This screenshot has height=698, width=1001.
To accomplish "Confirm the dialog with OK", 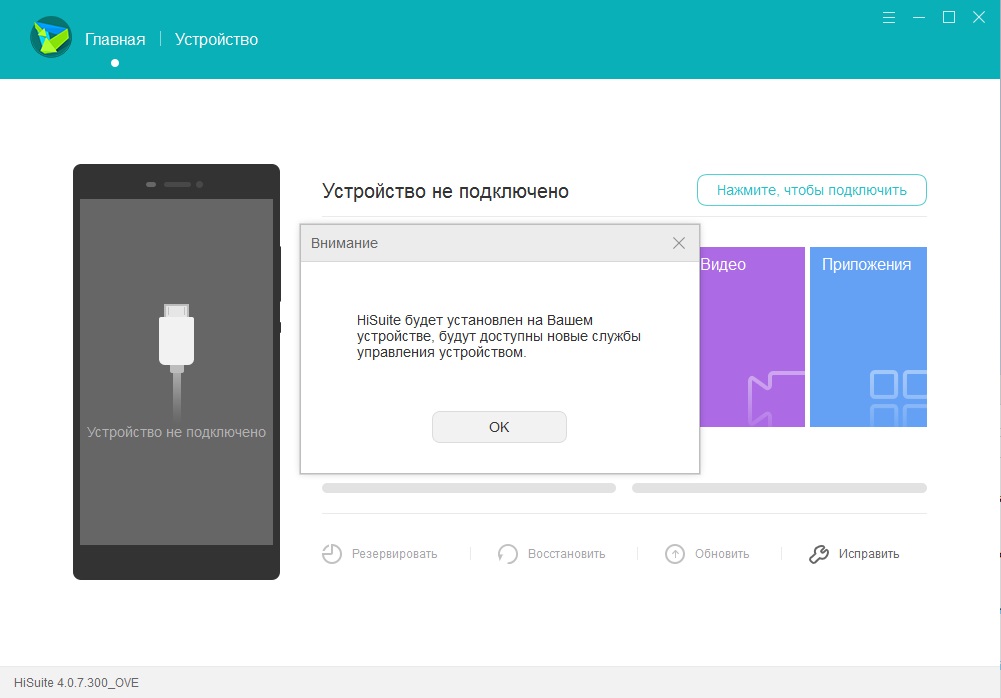I will point(499,427).
